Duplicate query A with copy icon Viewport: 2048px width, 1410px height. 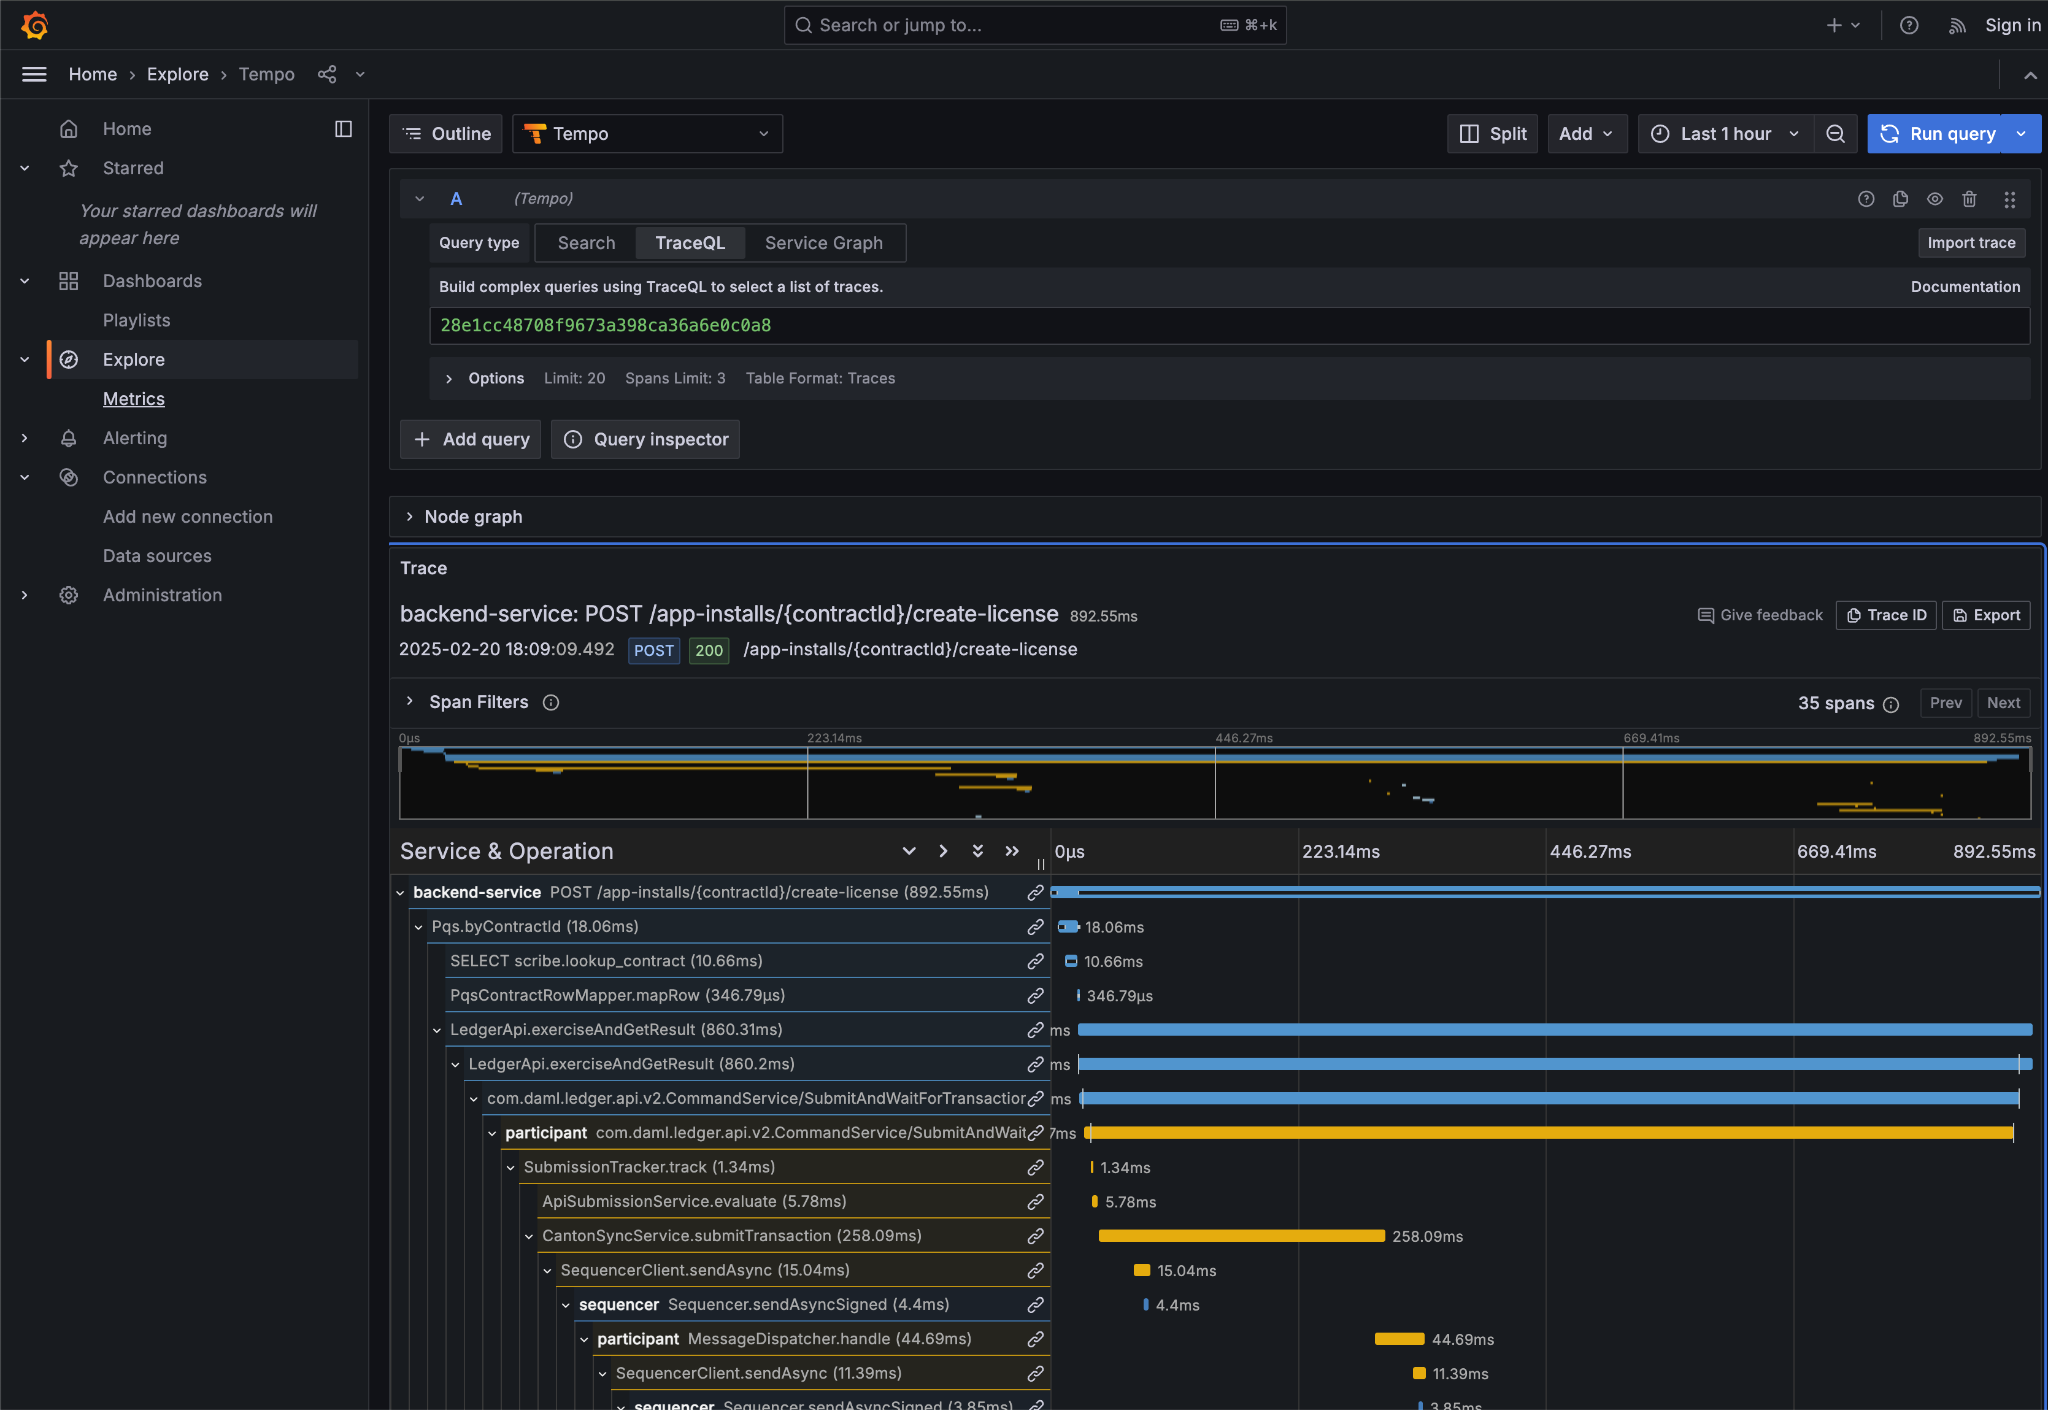click(x=1900, y=199)
